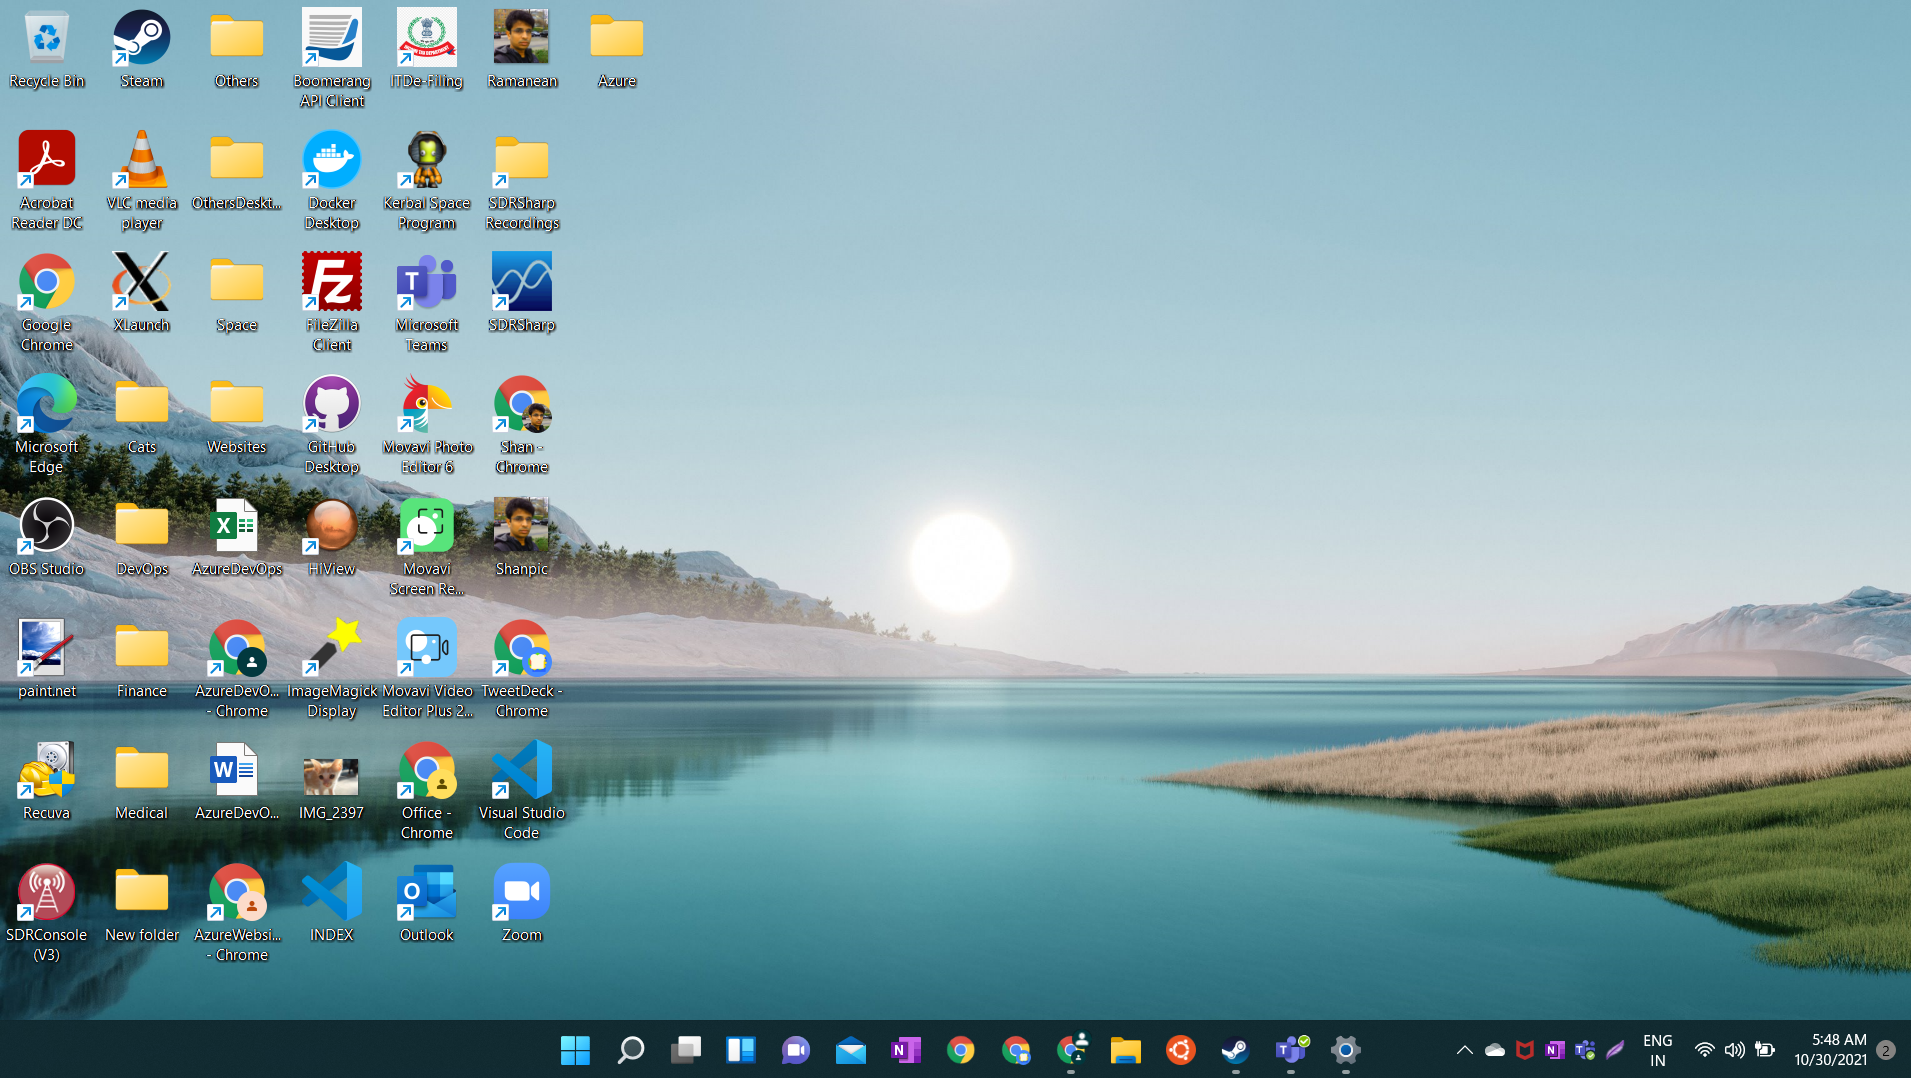Viewport: 1911px width, 1078px height.
Task: Select the ImageMagick Display shortcut
Action: [x=332, y=669]
